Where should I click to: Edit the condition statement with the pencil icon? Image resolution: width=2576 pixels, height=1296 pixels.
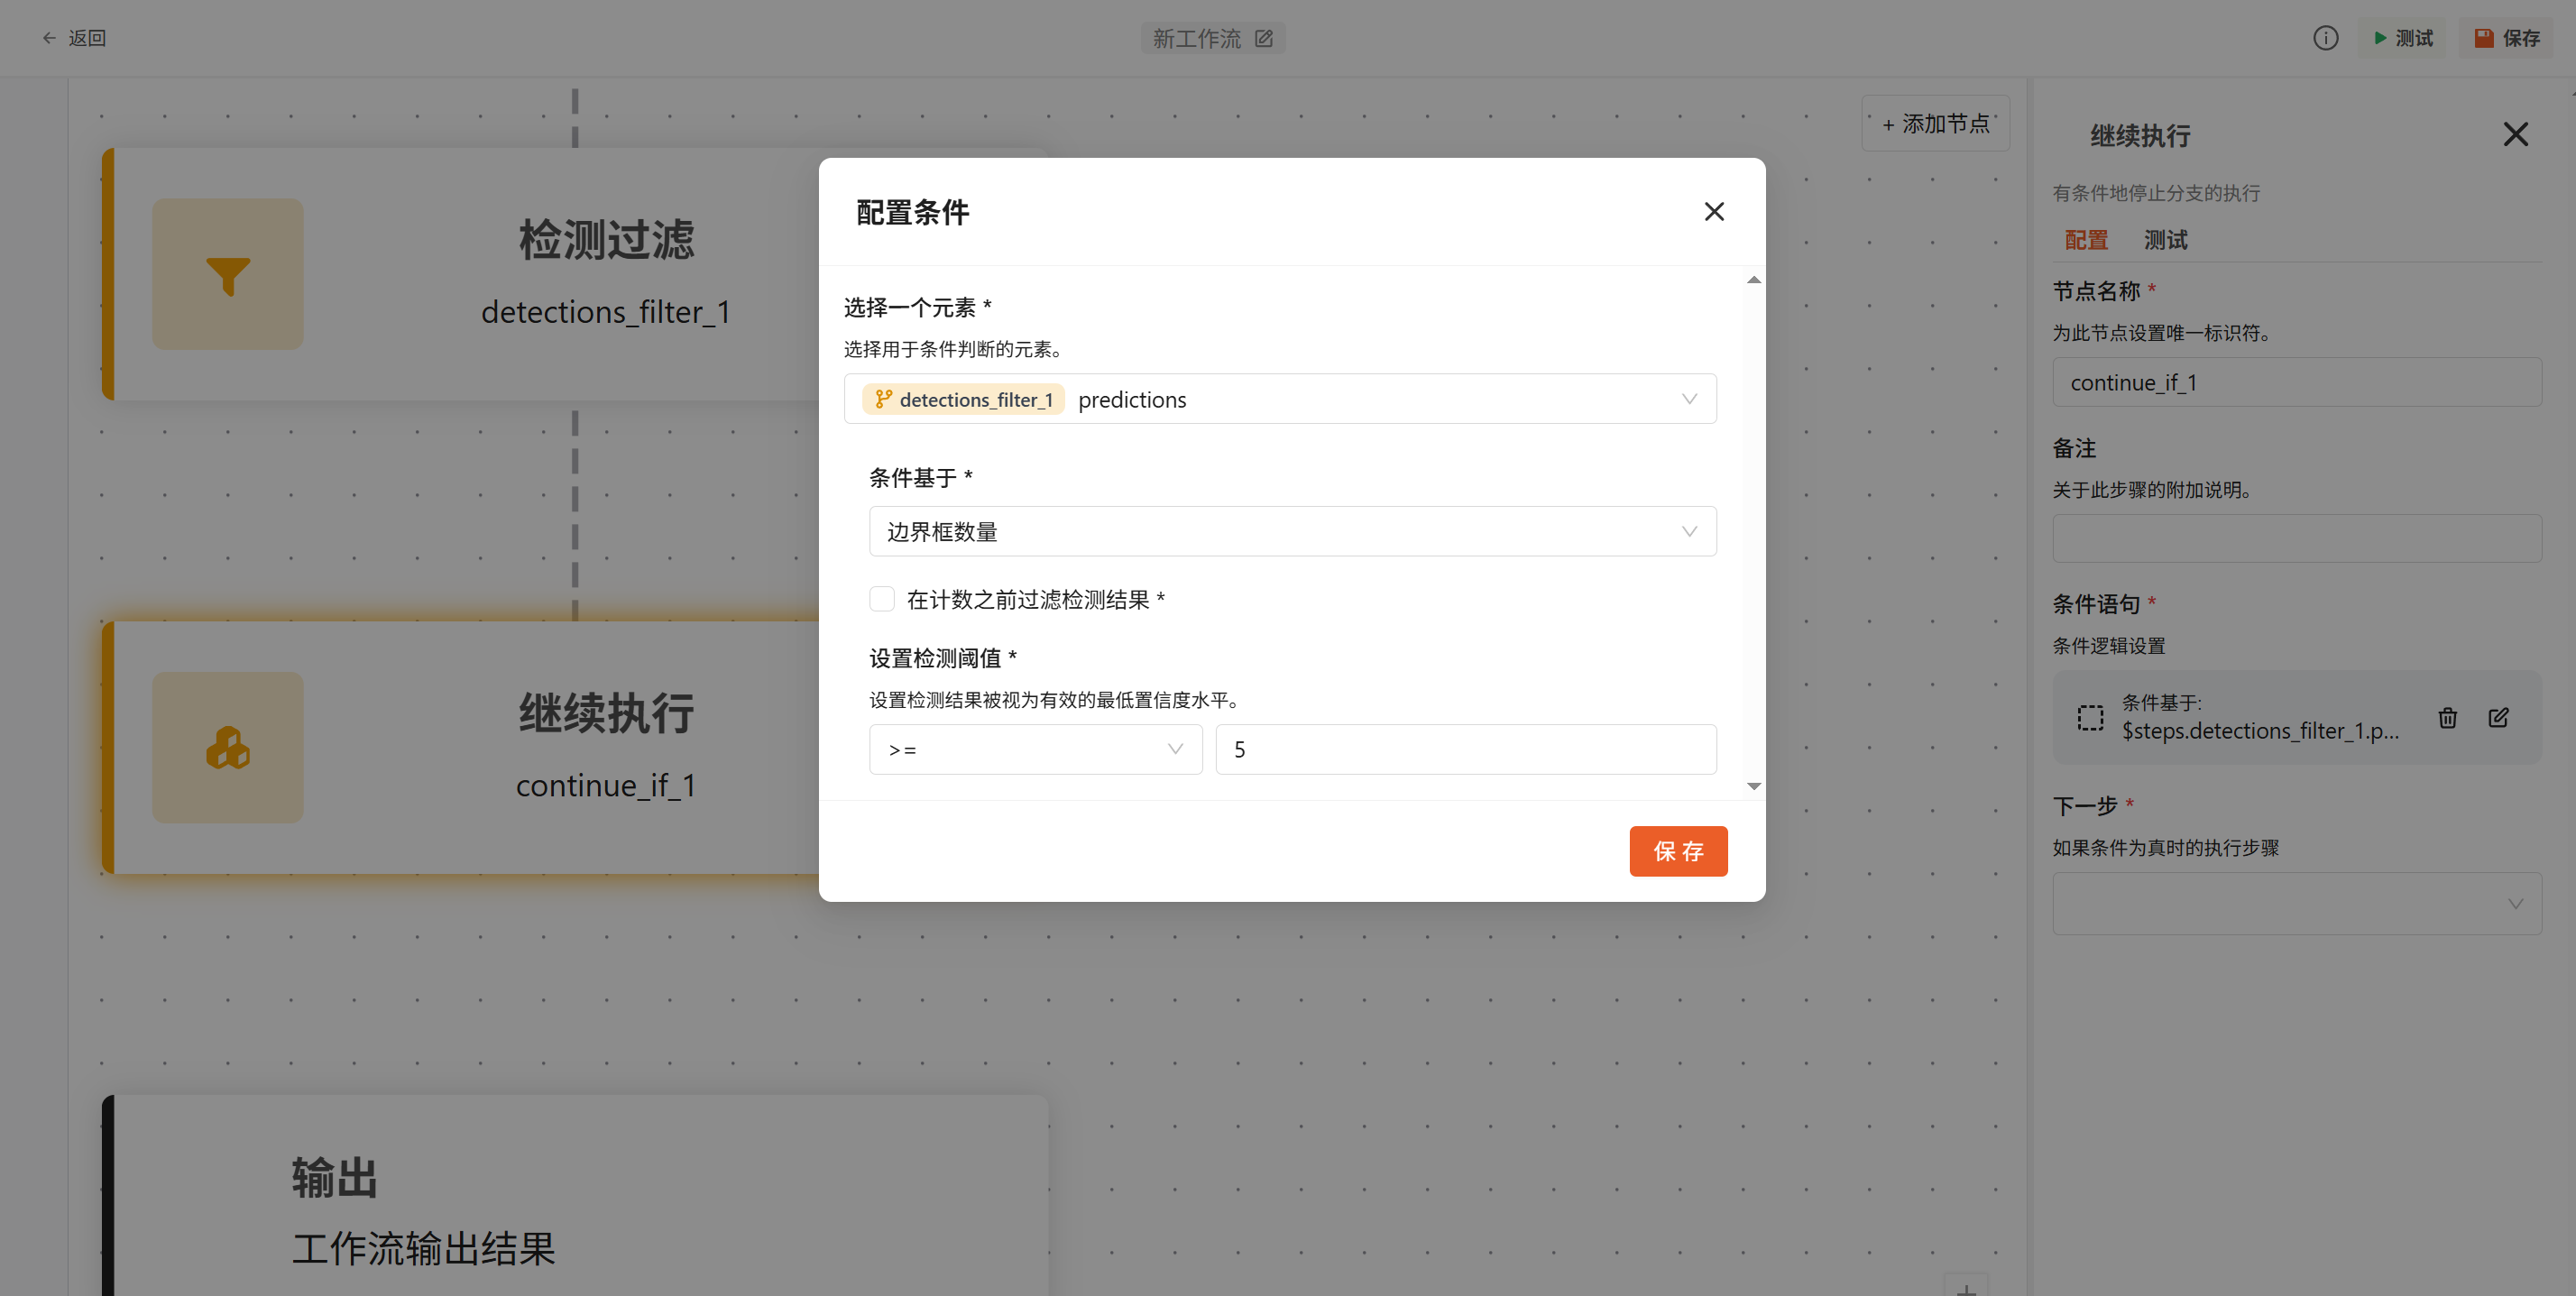(x=2498, y=717)
